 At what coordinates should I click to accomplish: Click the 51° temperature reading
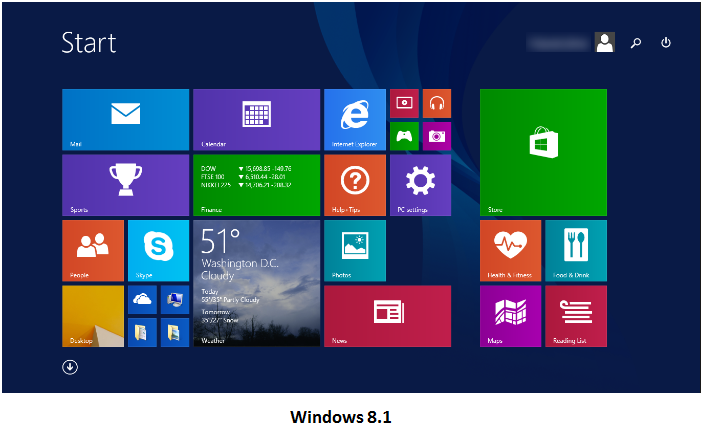(x=220, y=242)
